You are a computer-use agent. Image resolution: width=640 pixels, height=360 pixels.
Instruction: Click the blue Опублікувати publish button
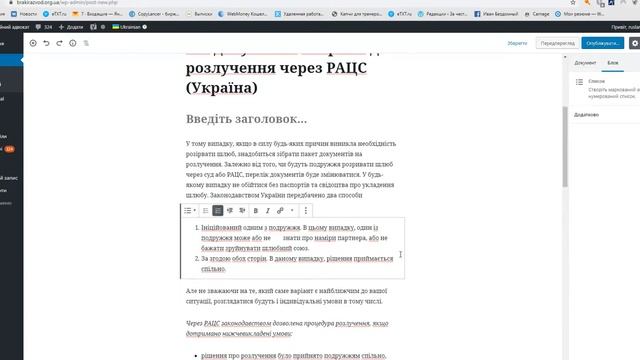[x=603, y=43]
